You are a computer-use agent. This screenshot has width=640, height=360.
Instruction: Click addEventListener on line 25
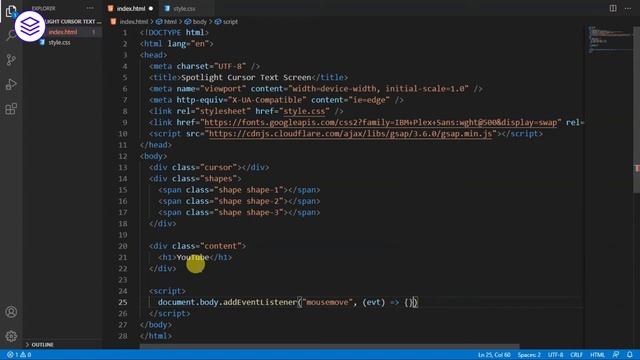pyautogui.click(x=260, y=302)
